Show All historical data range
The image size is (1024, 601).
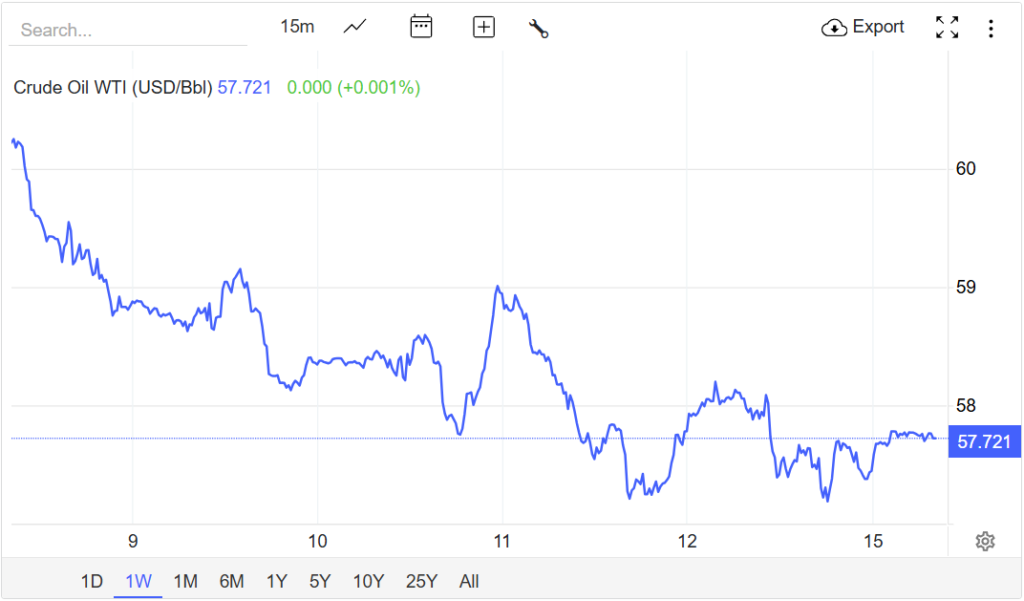pyautogui.click(x=468, y=581)
